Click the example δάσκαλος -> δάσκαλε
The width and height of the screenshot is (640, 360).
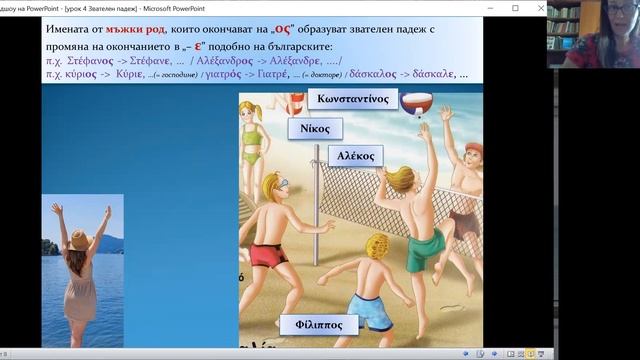[x=401, y=74]
